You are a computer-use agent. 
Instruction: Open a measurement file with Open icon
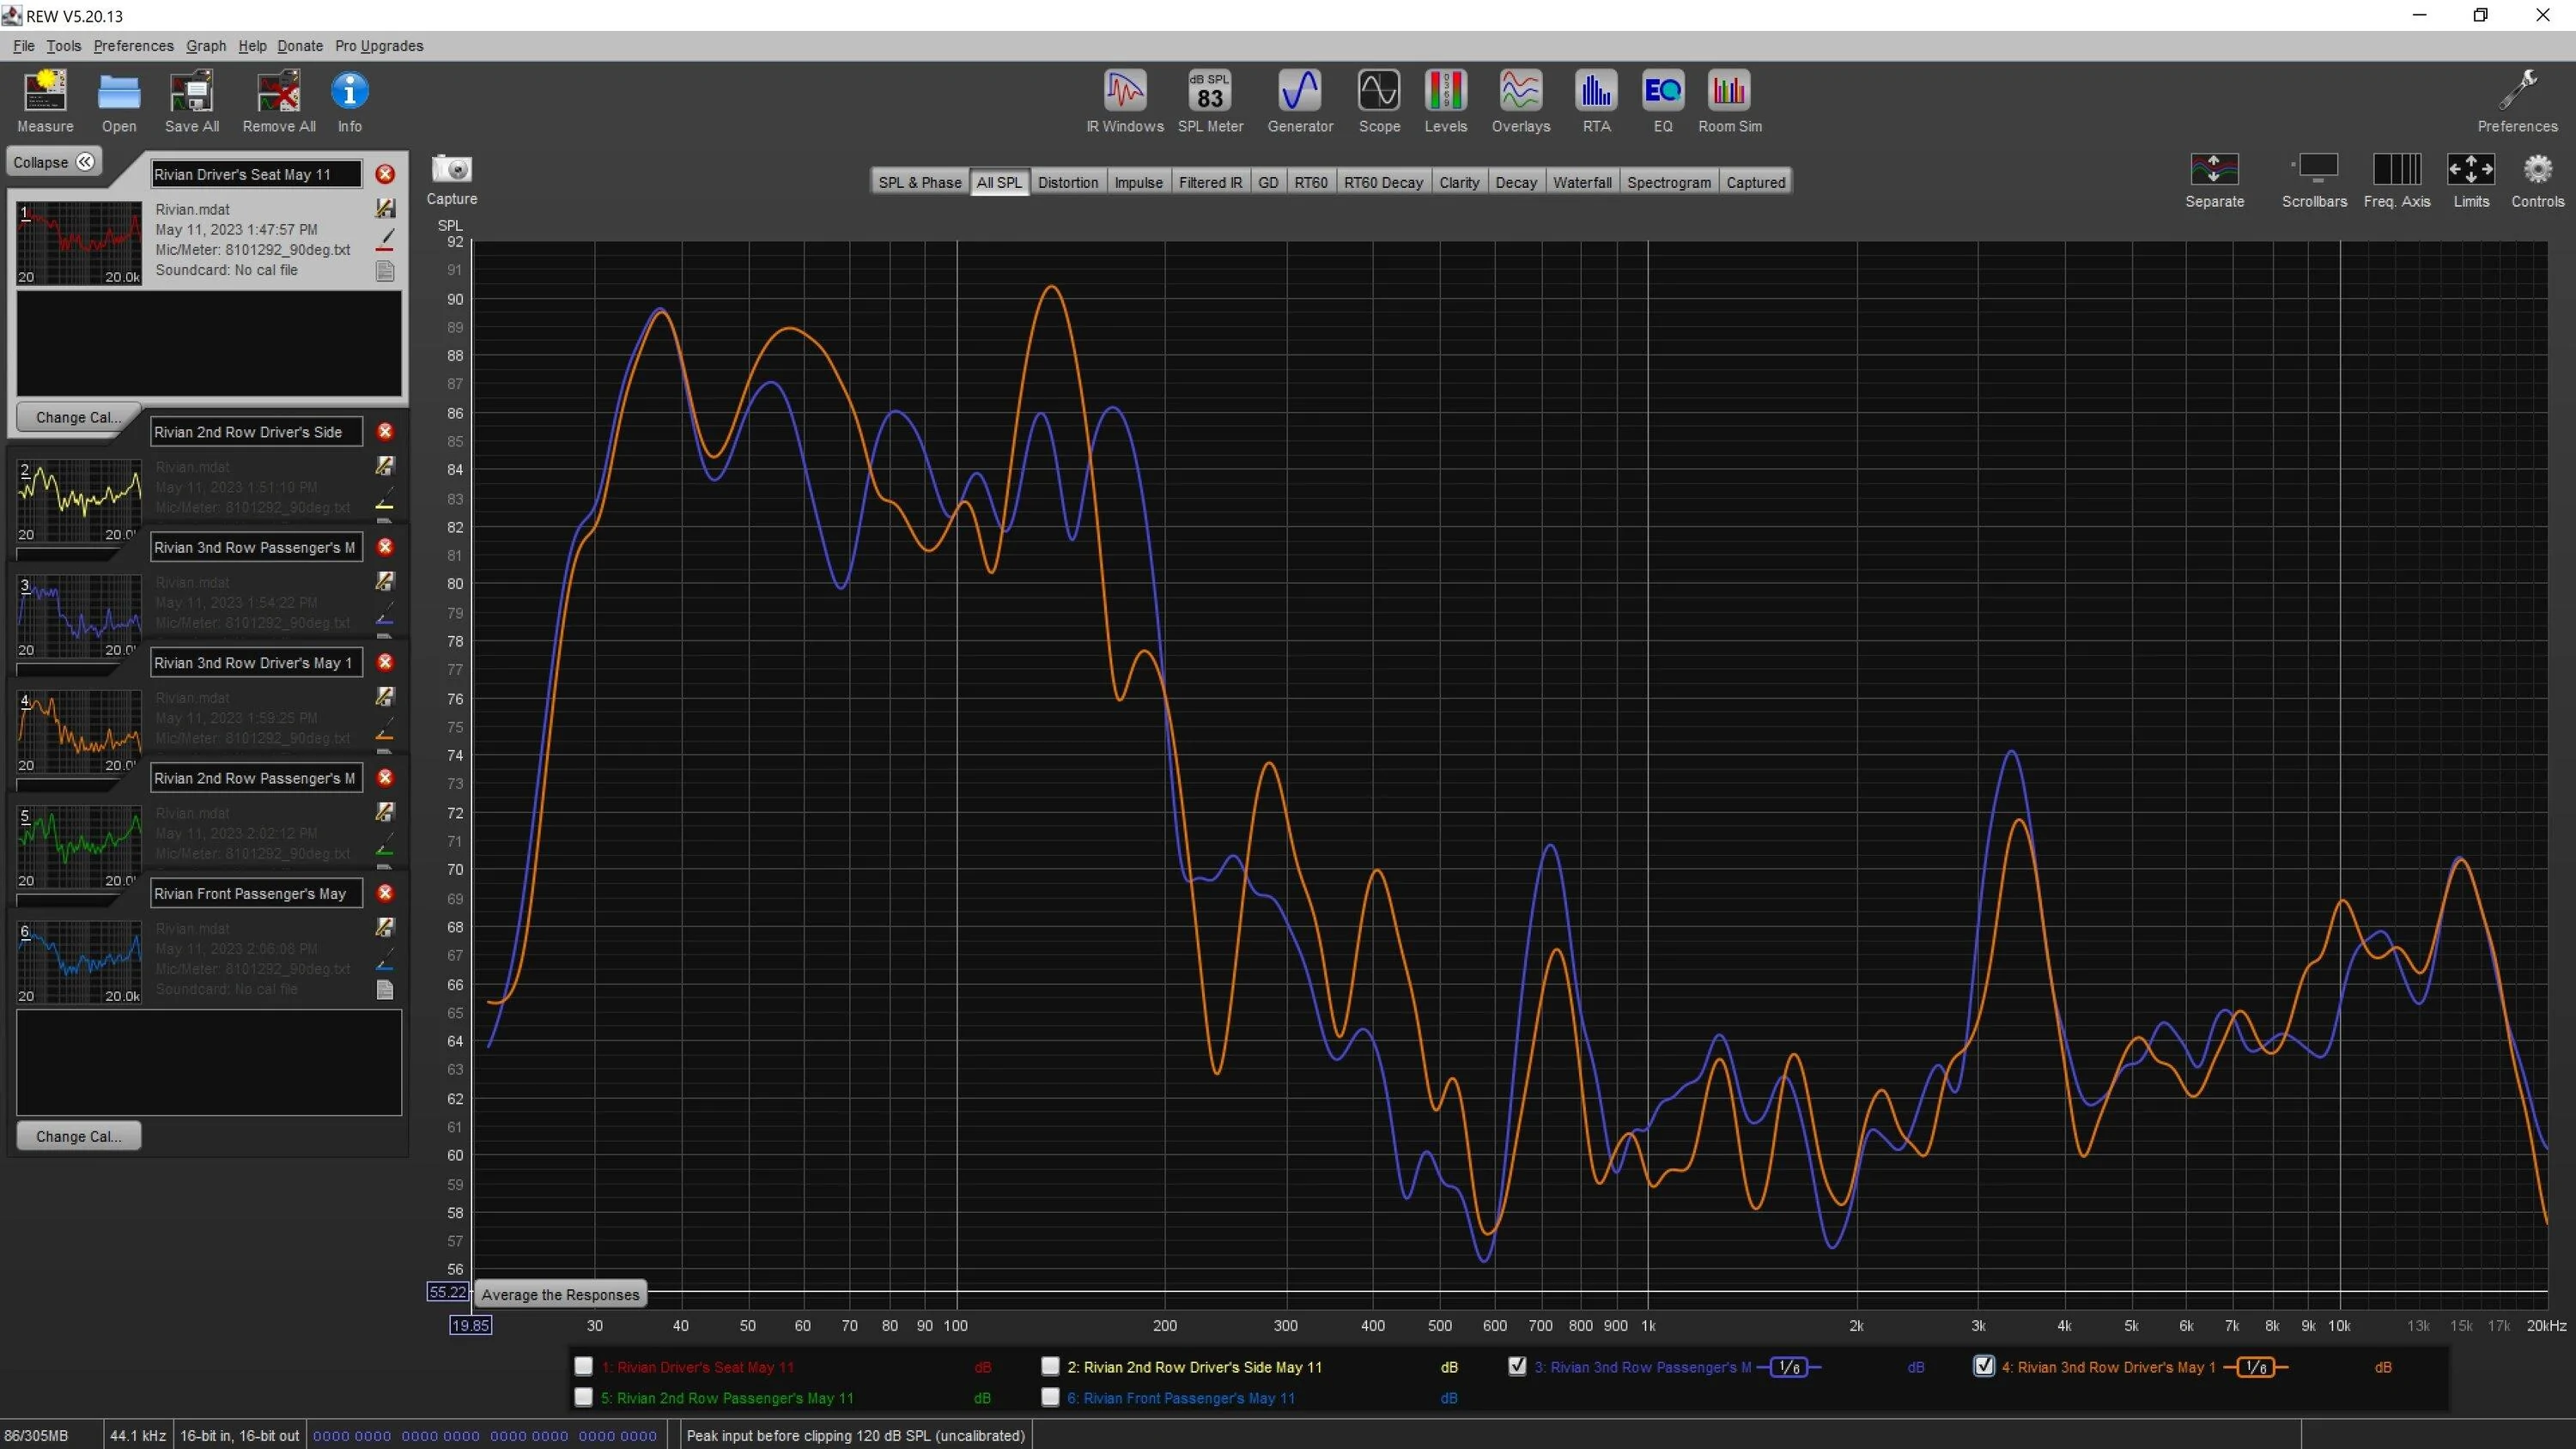point(119,91)
